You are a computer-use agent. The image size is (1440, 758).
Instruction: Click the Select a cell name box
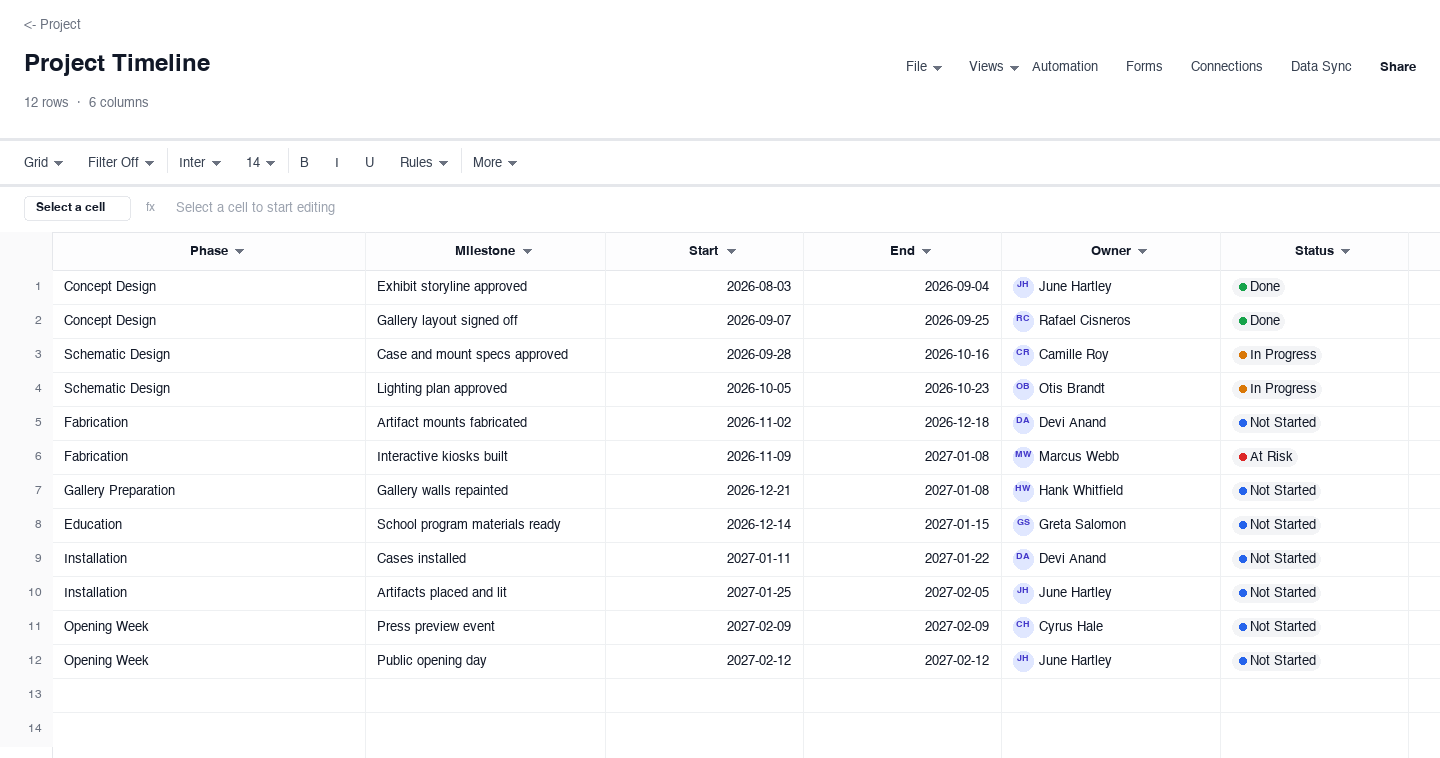click(77, 208)
